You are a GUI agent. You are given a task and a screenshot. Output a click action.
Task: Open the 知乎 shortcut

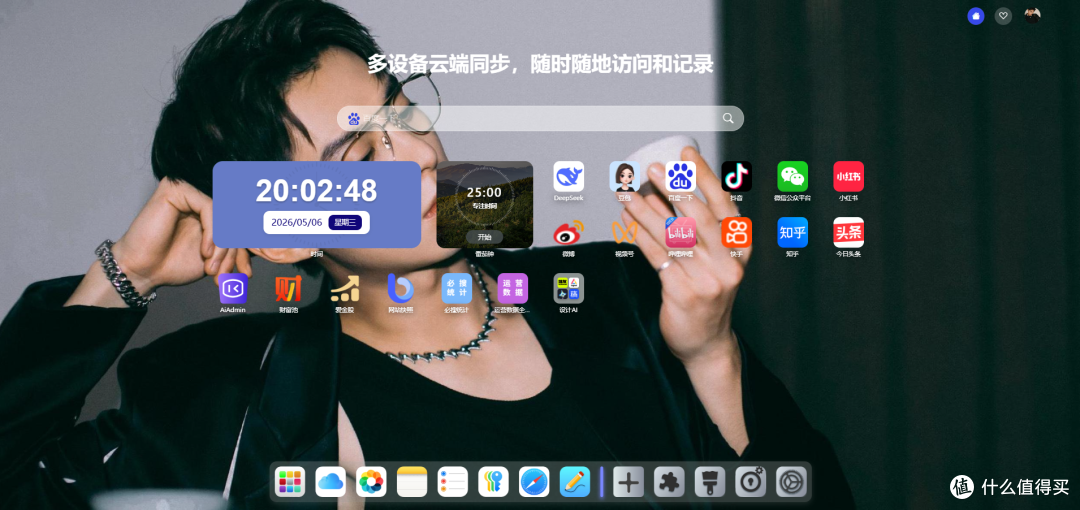tap(793, 232)
